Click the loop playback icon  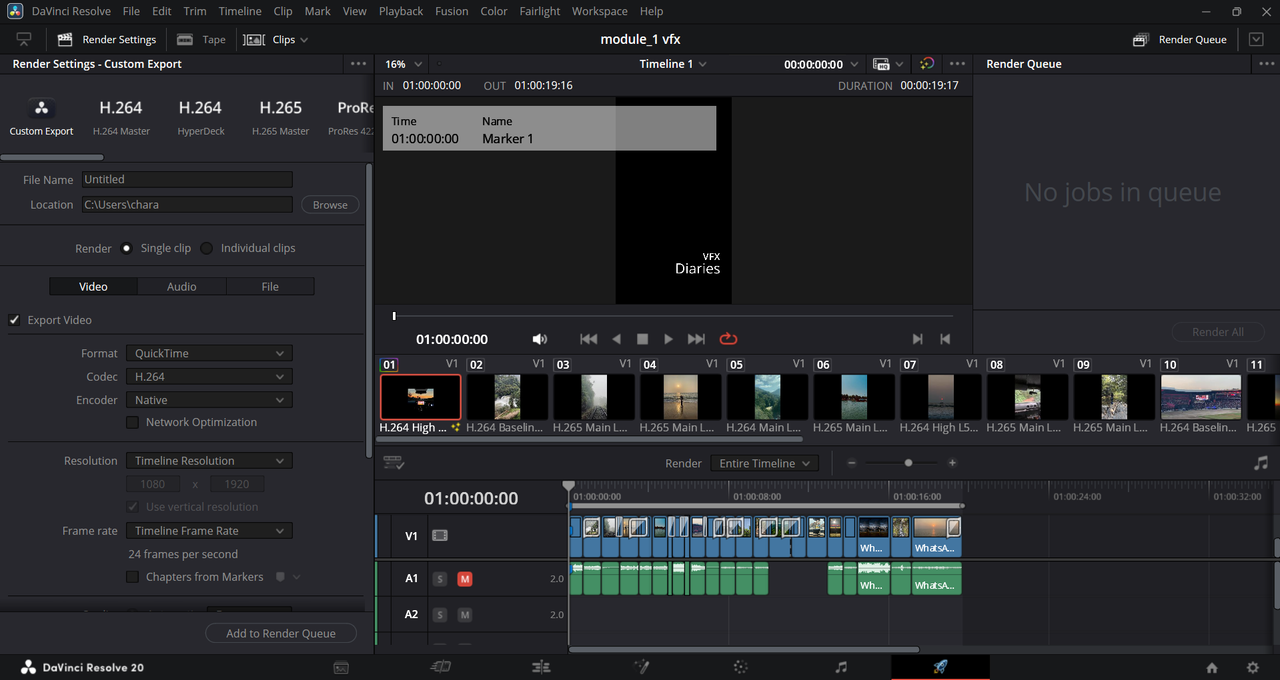tap(728, 339)
